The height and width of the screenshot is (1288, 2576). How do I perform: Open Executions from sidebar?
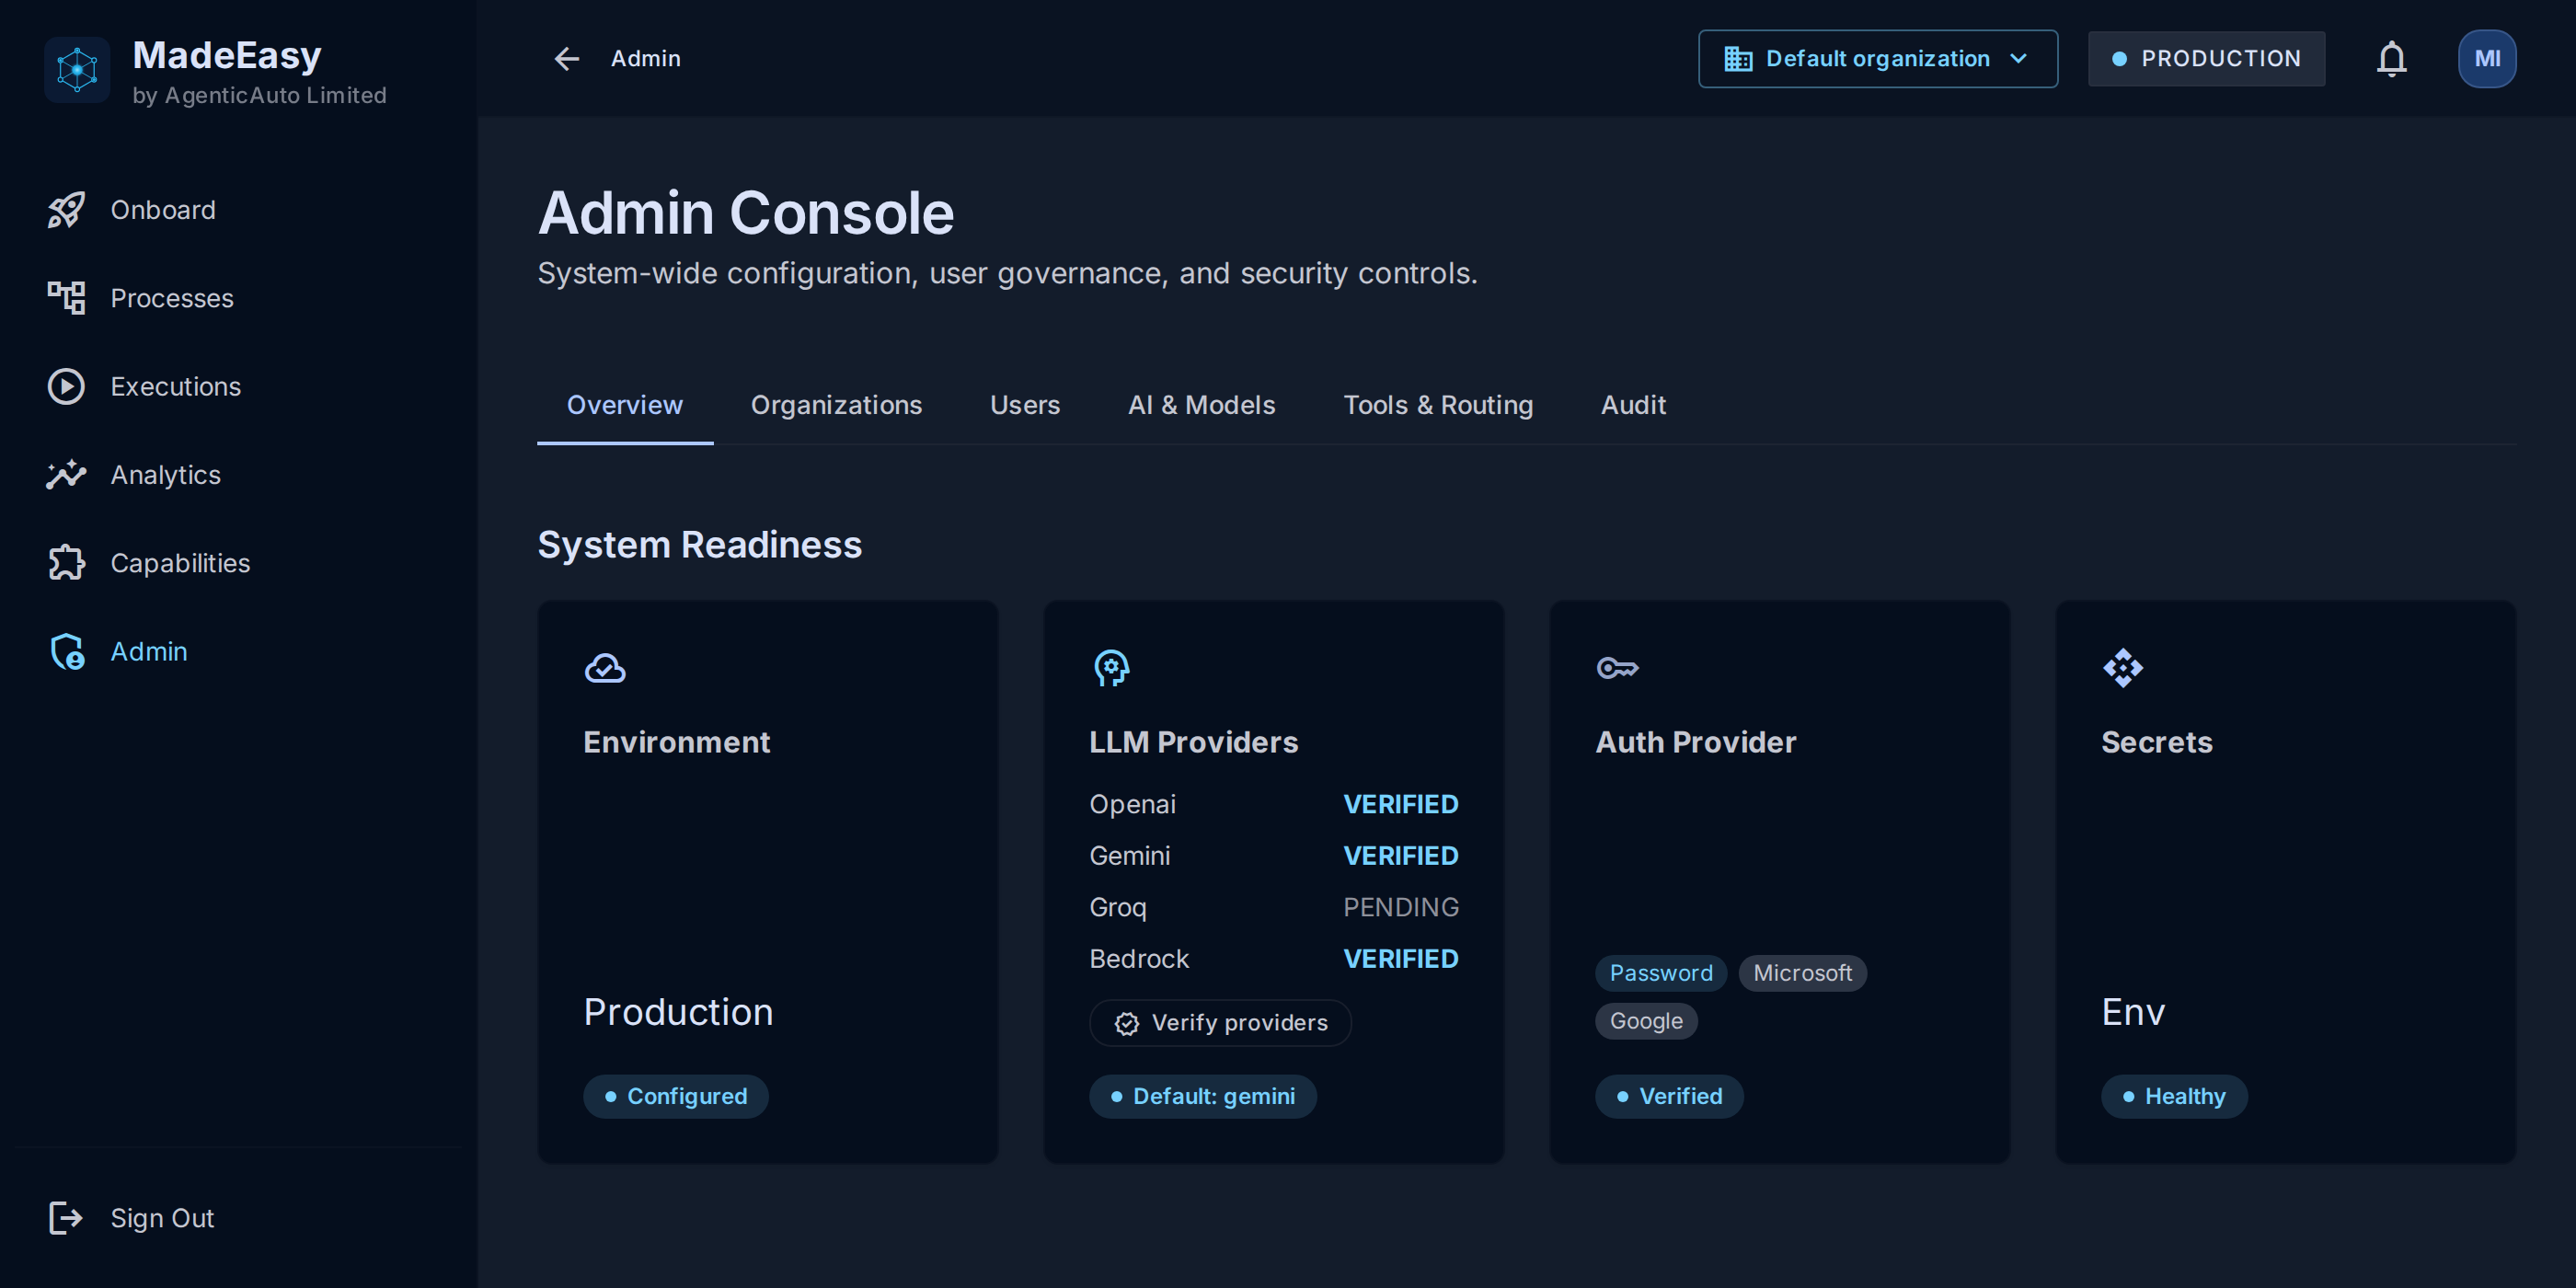[x=238, y=386]
